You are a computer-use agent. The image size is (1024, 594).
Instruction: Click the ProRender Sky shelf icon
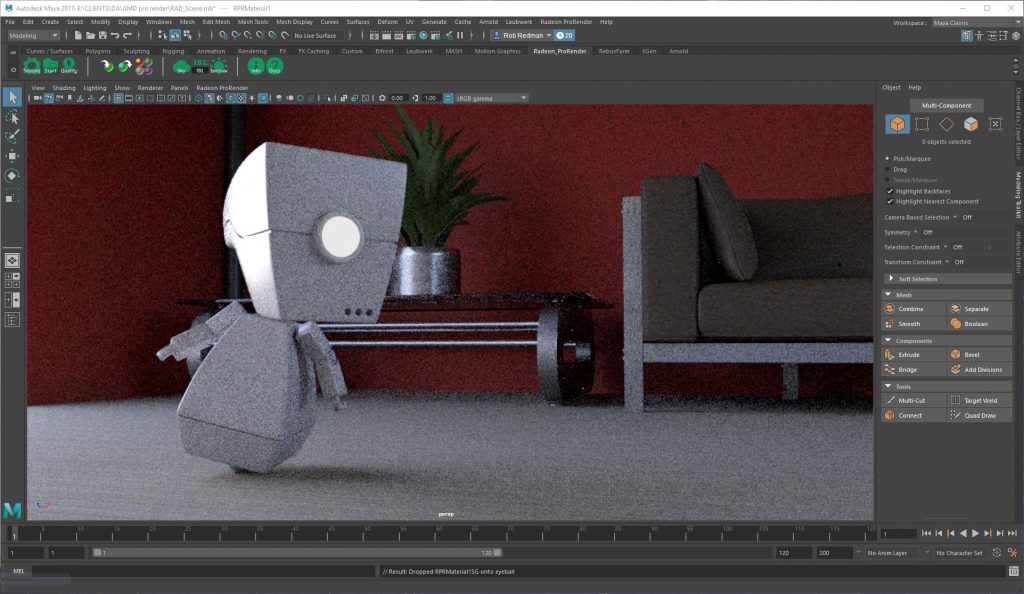(x=182, y=66)
